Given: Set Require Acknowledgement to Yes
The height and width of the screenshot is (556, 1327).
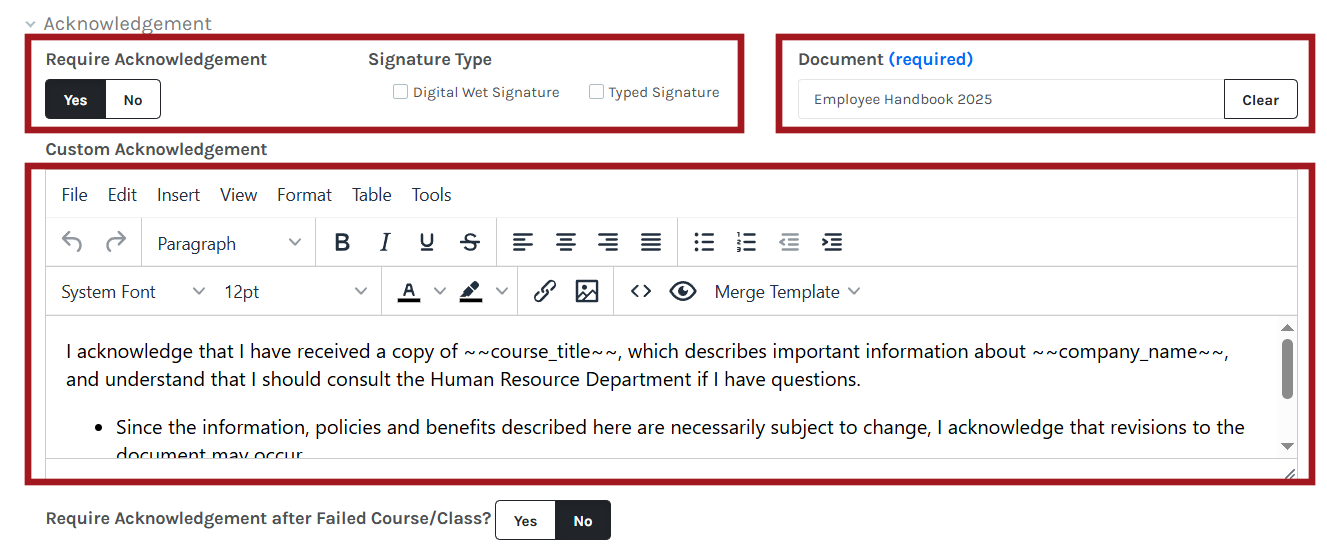Looking at the screenshot, I should 76,99.
